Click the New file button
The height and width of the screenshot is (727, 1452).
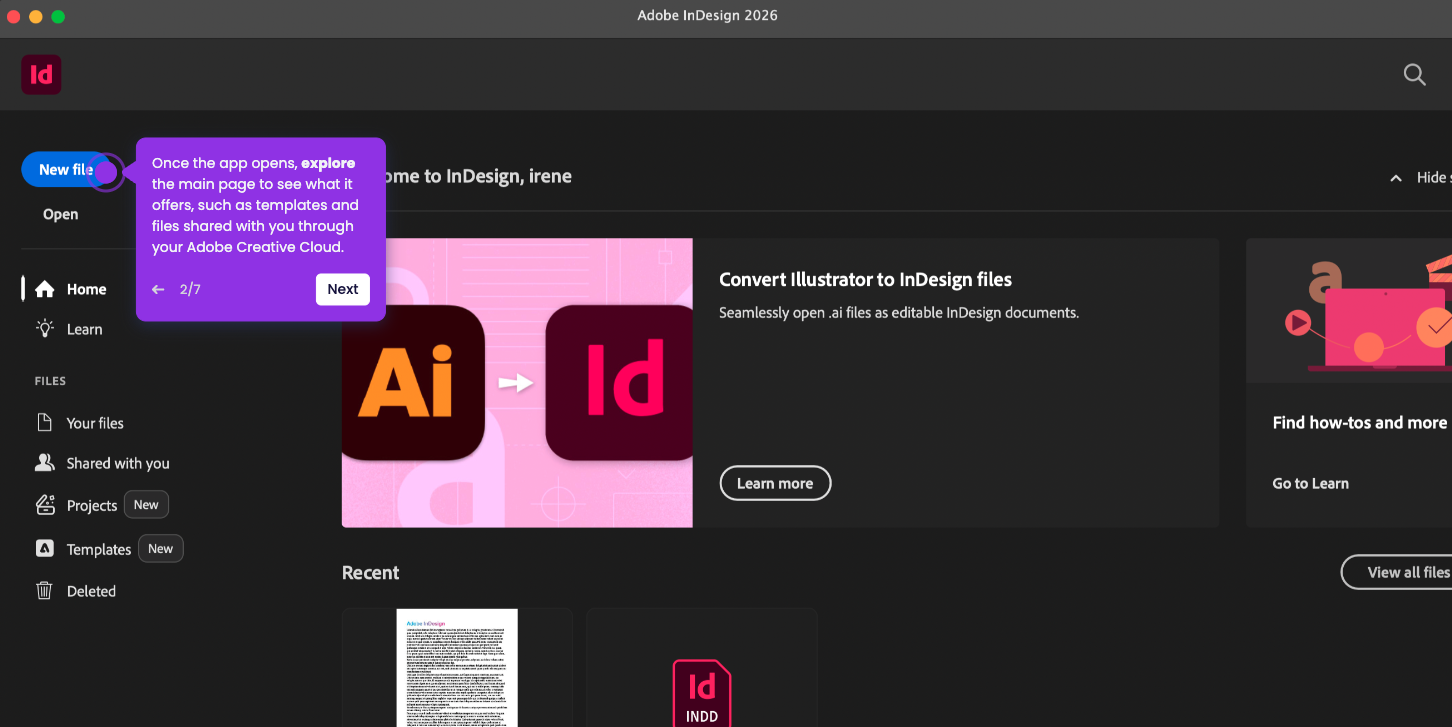tap(66, 170)
